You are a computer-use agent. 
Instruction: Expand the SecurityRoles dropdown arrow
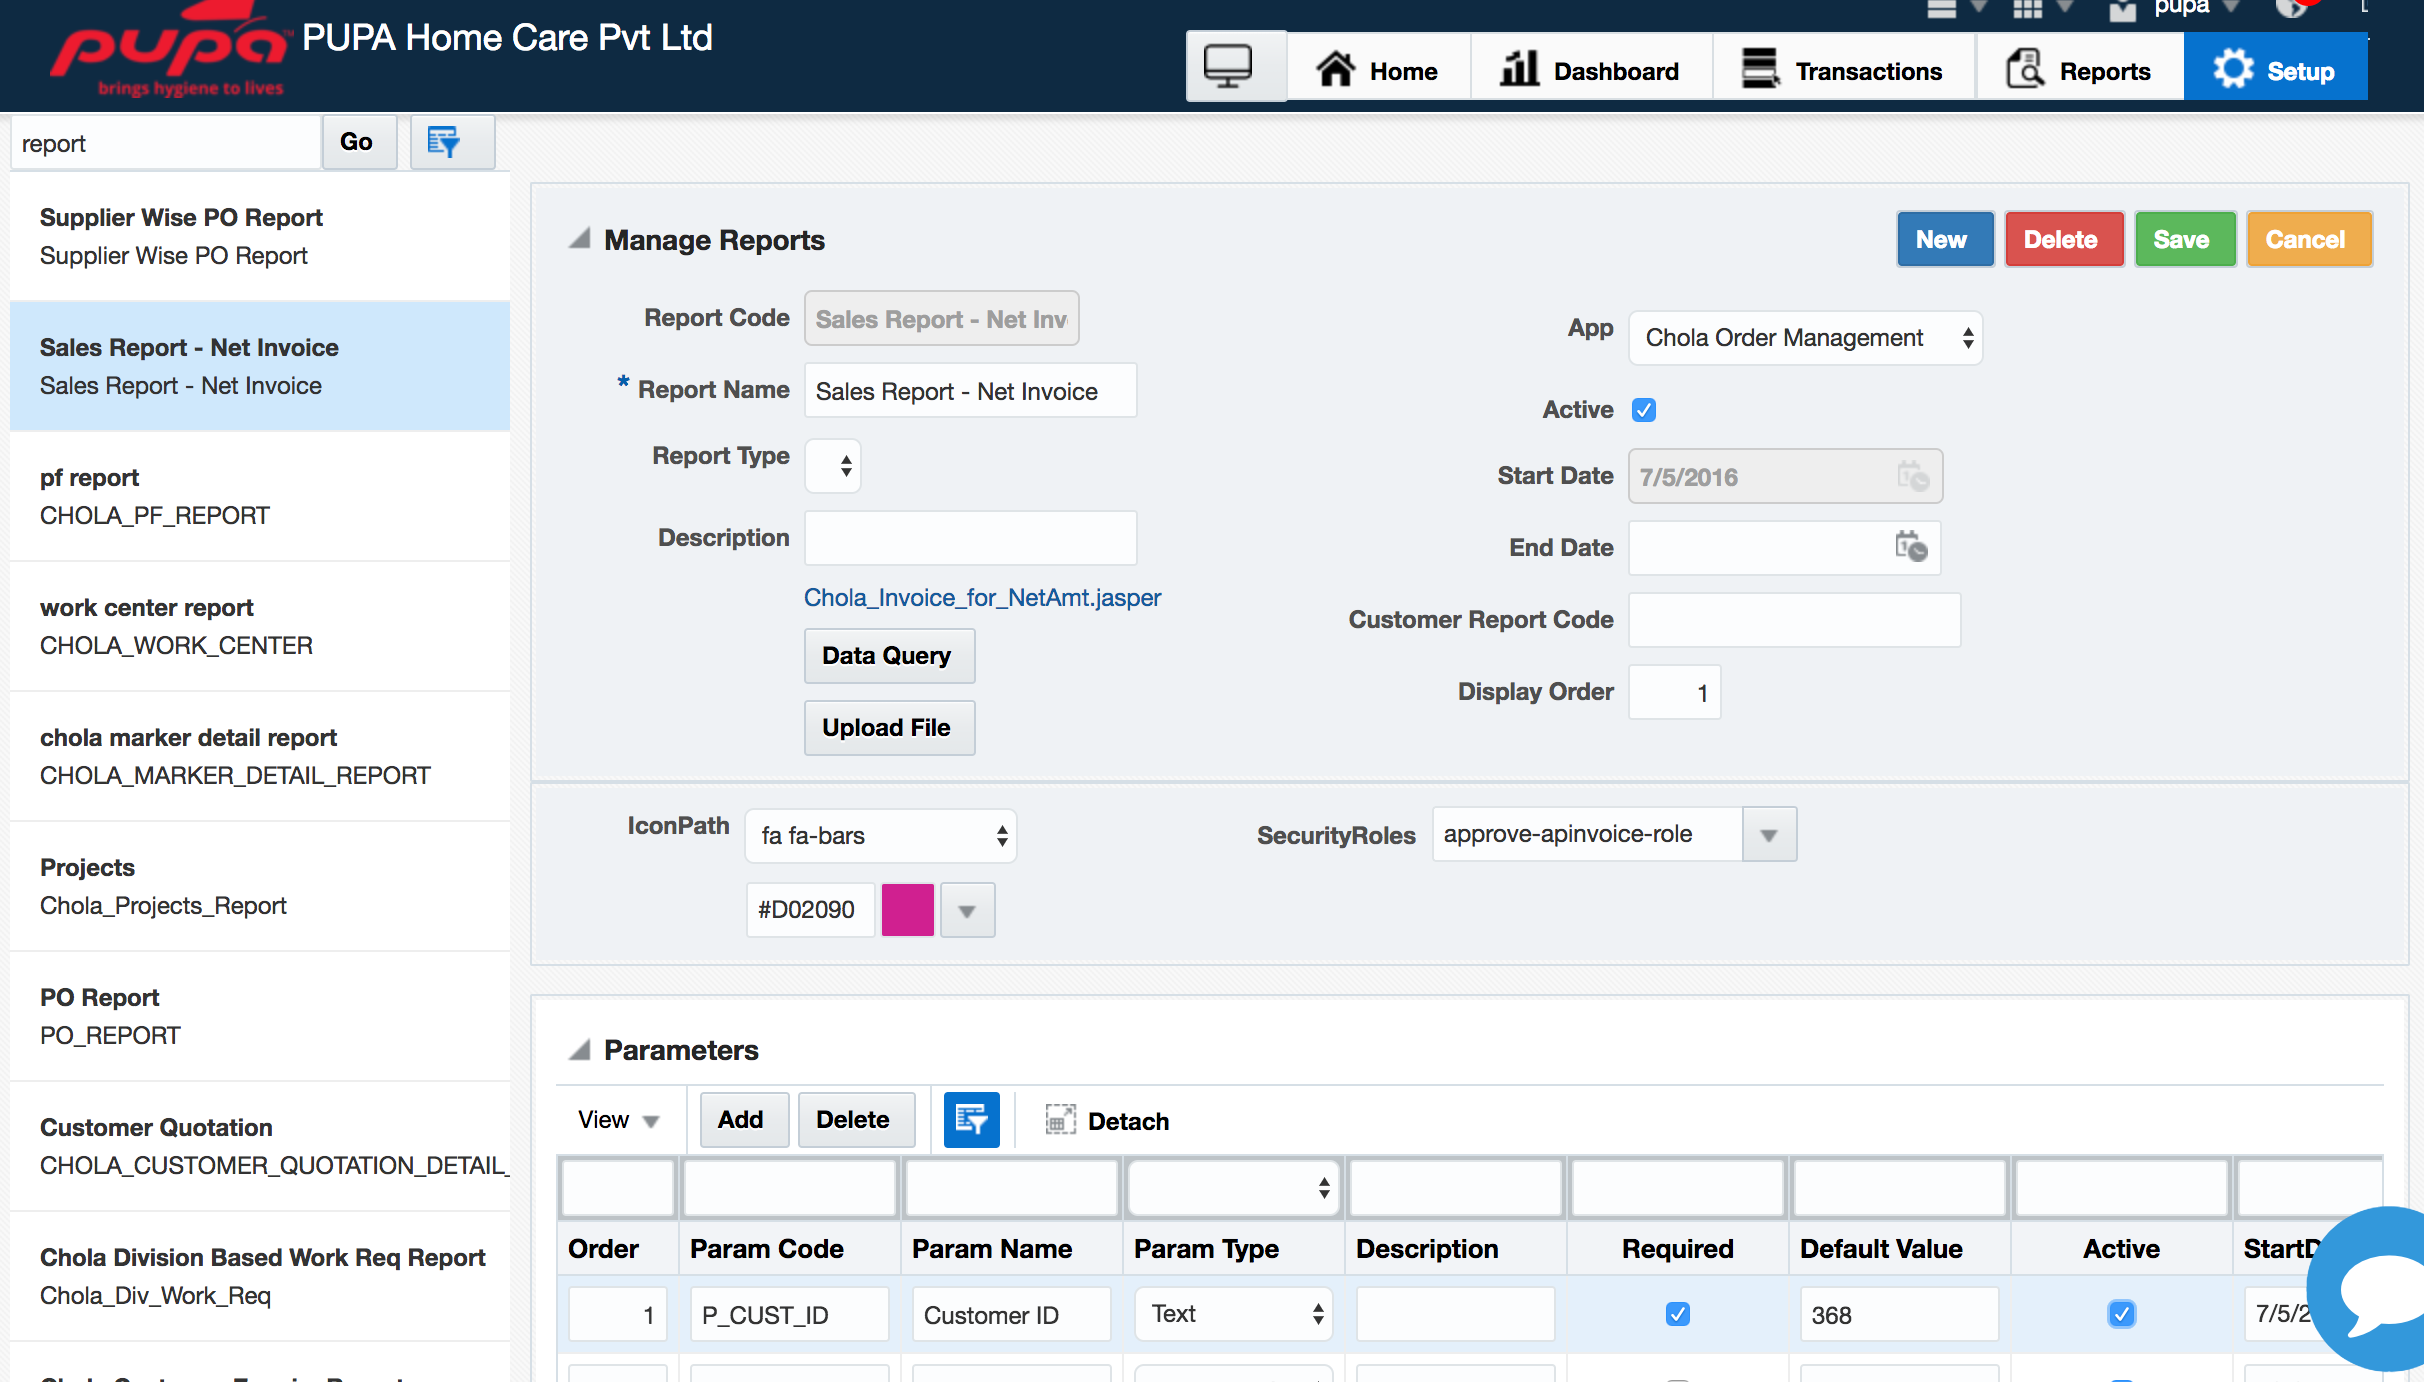1769,835
